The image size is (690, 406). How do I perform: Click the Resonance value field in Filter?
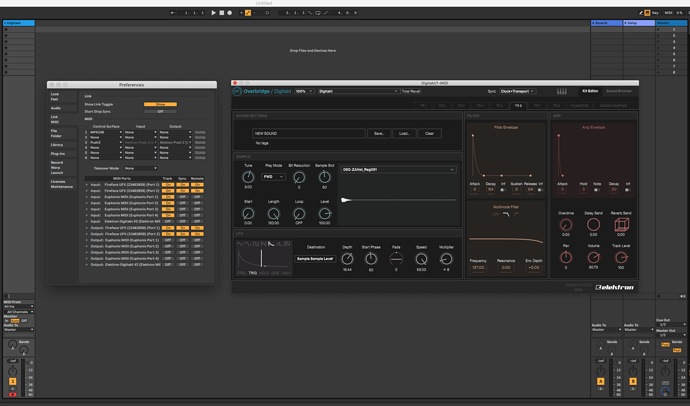click(x=506, y=267)
